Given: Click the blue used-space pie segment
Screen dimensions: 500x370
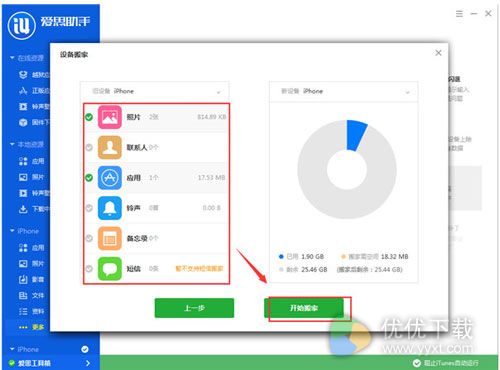Looking at the screenshot, I should (356, 135).
